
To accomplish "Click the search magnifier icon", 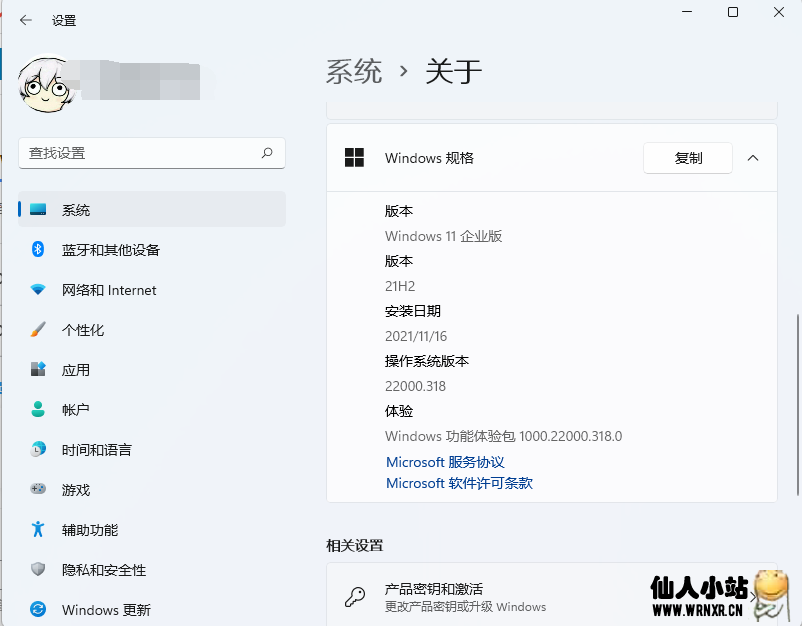I will (267, 153).
